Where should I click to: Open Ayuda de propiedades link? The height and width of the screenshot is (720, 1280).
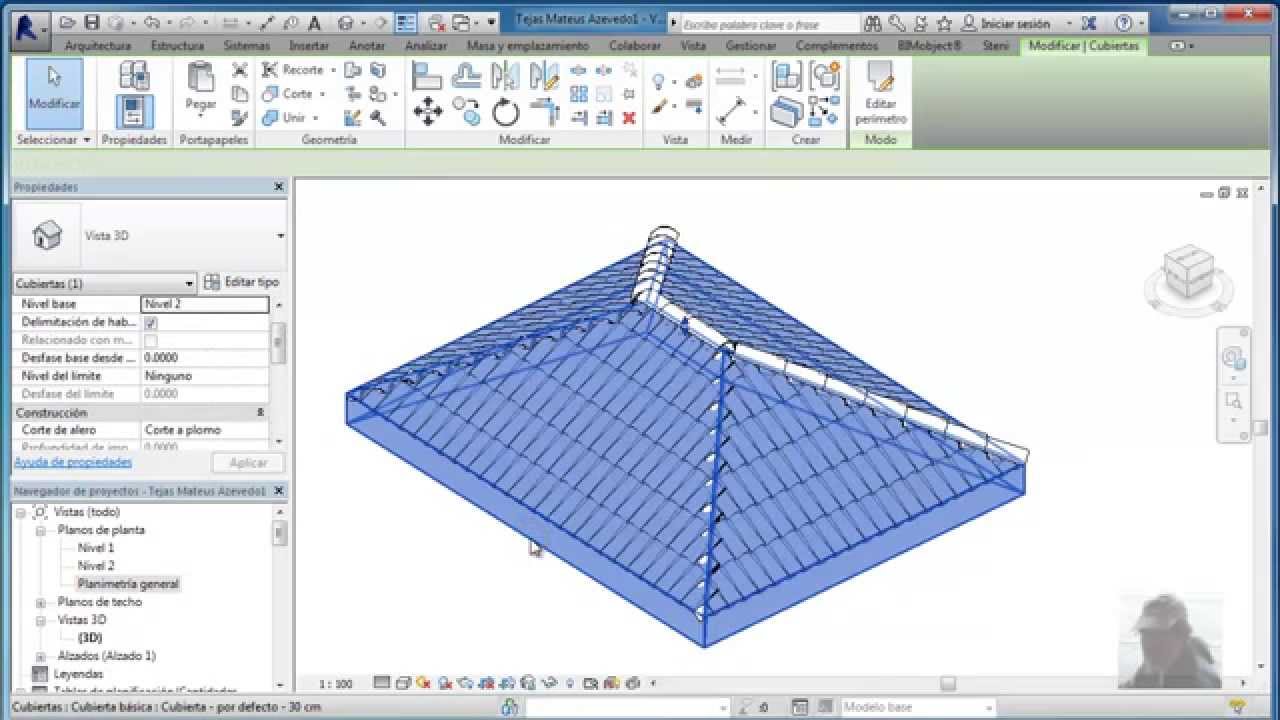[x=73, y=462]
